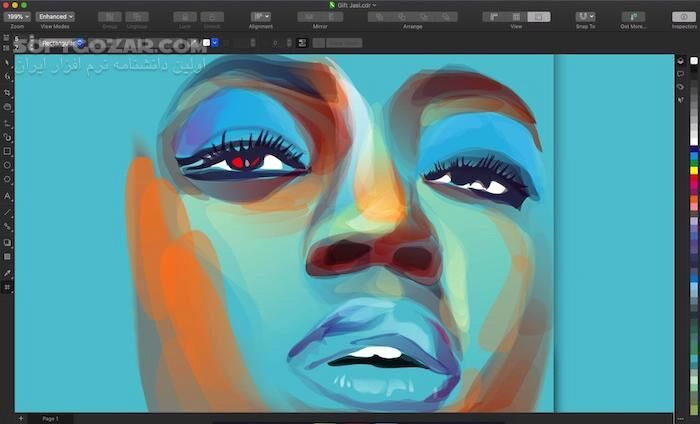
Task: Select the Text tool
Action: (x=7, y=196)
